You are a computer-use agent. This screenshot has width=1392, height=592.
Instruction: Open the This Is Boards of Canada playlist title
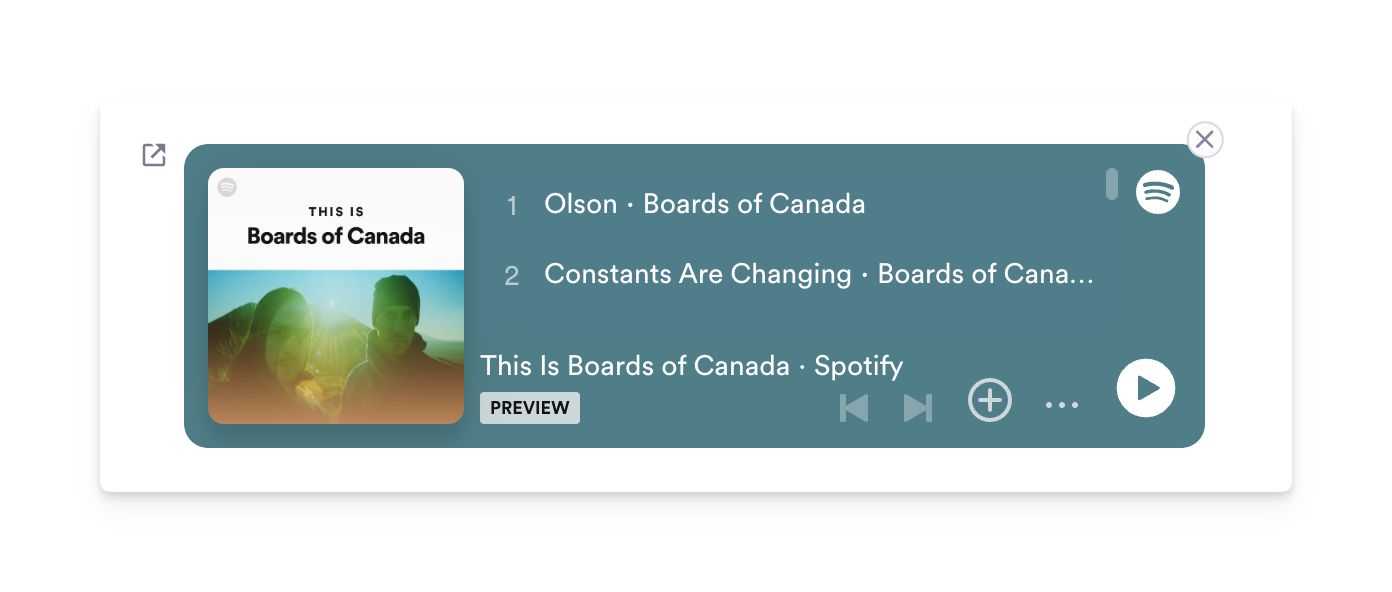(635, 366)
